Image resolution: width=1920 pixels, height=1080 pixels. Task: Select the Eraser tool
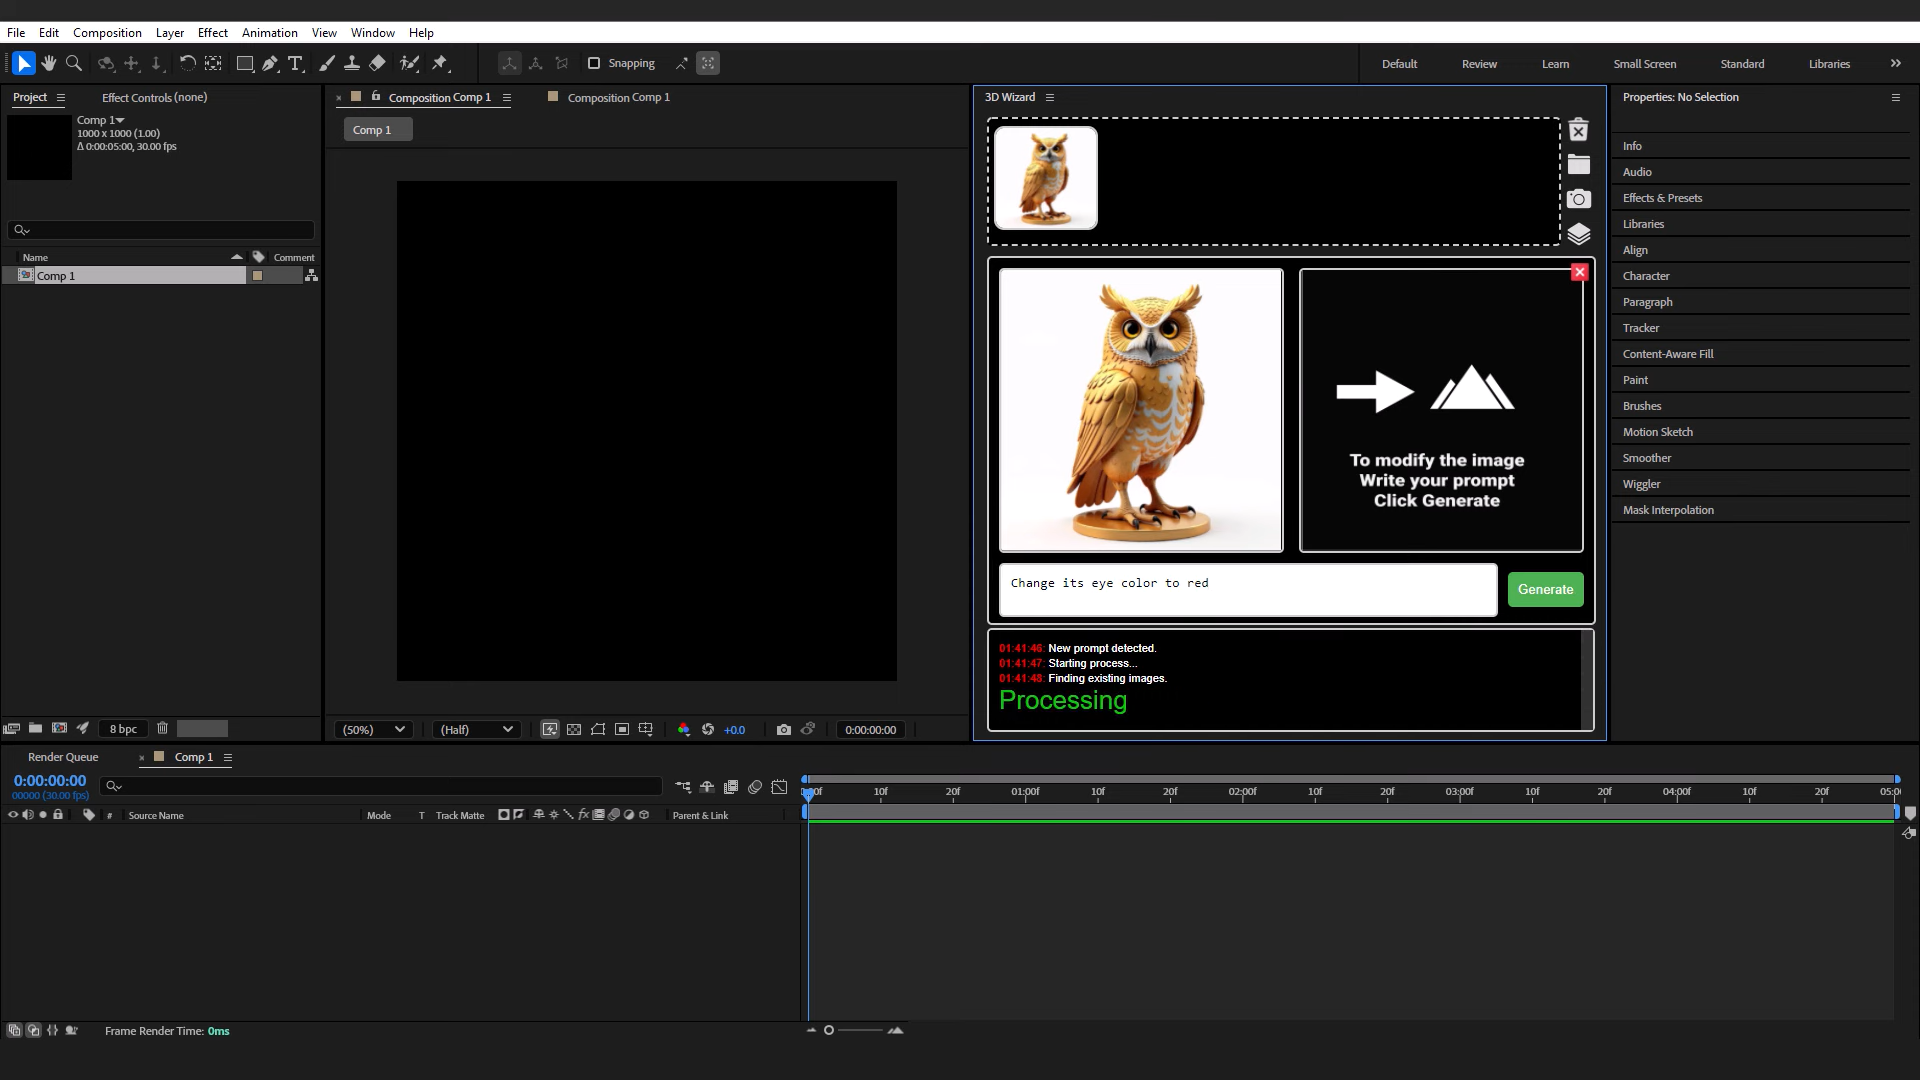point(377,63)
